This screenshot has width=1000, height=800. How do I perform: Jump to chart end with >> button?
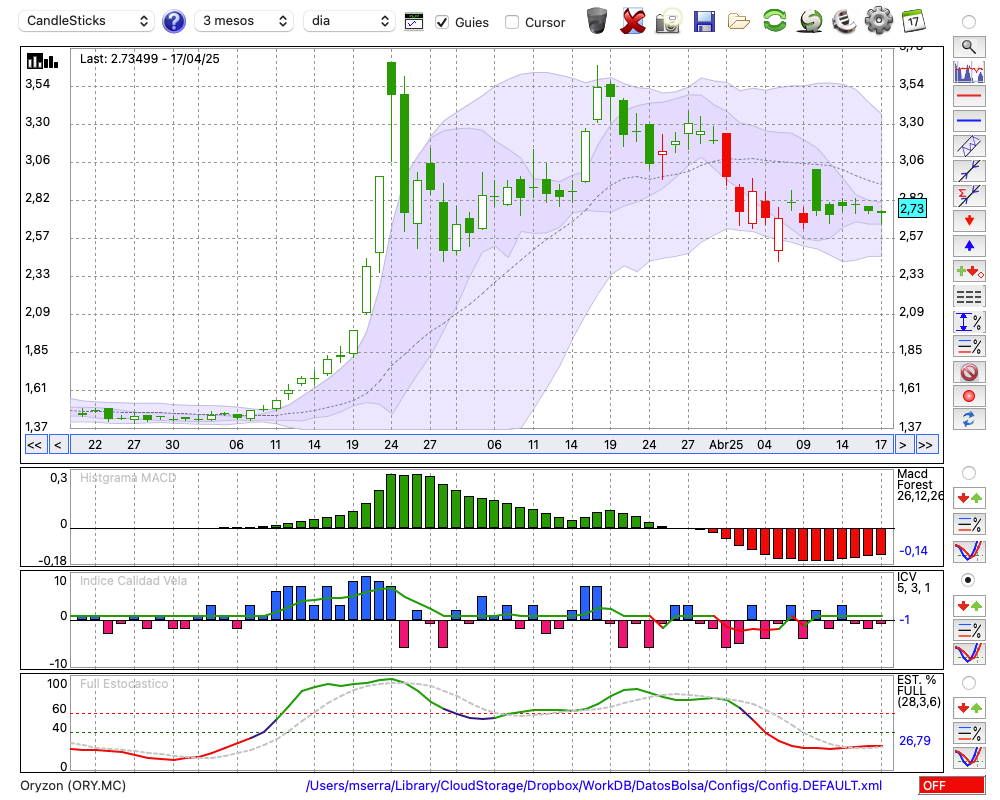click(x=925, y=445)
